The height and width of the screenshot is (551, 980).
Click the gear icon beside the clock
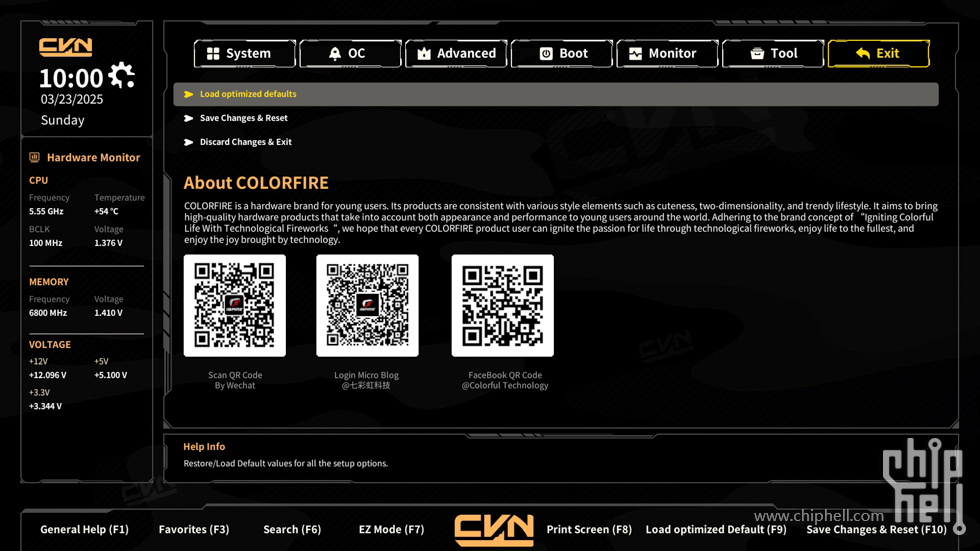(x=121, y=76)
